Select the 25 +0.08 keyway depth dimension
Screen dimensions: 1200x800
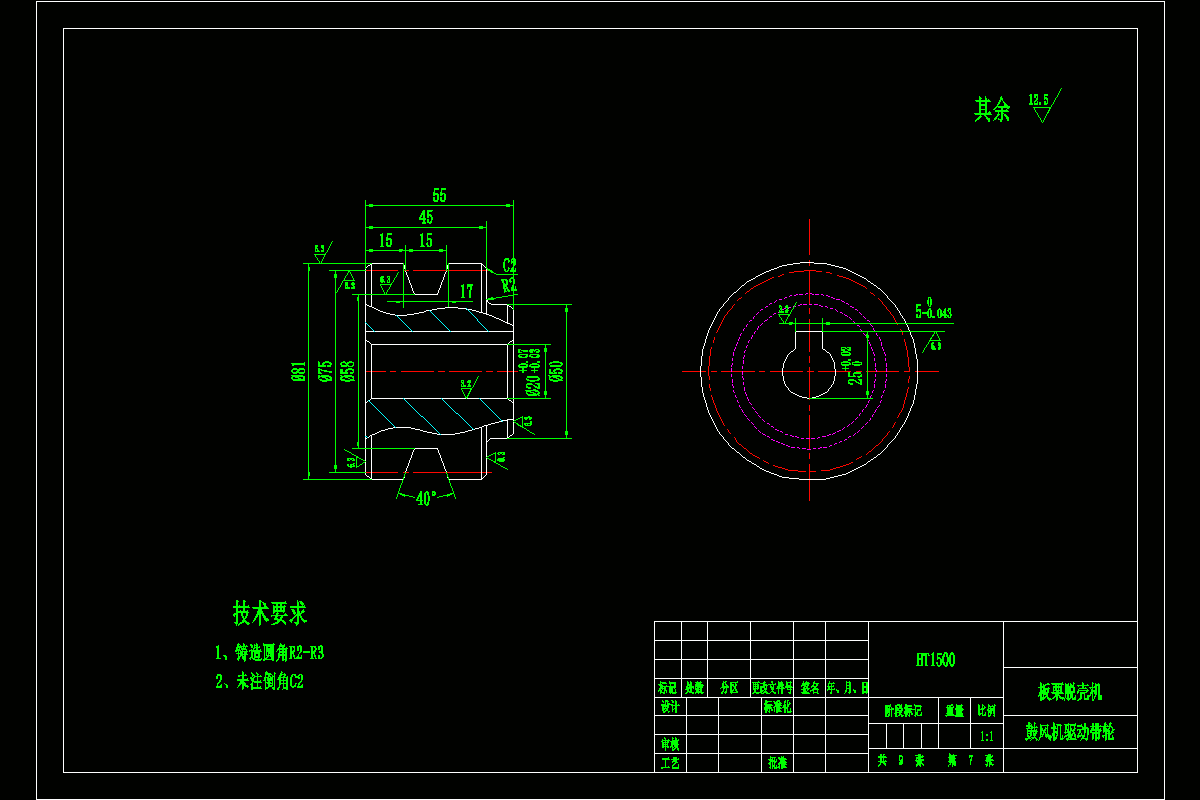click(852, 366)
